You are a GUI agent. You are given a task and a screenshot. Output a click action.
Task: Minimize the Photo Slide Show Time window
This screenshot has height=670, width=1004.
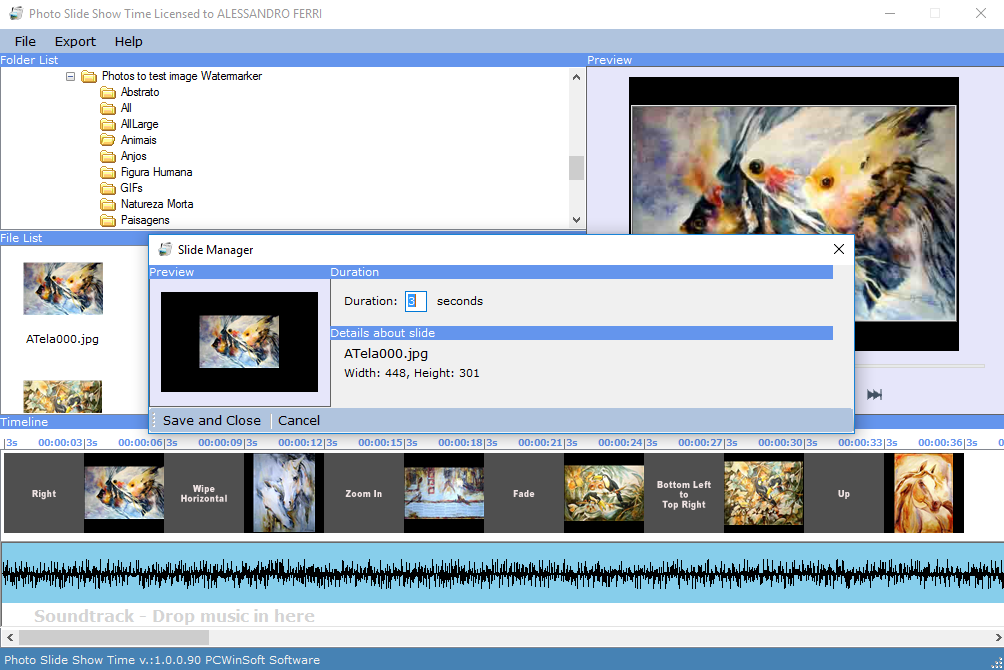(890, 13)
